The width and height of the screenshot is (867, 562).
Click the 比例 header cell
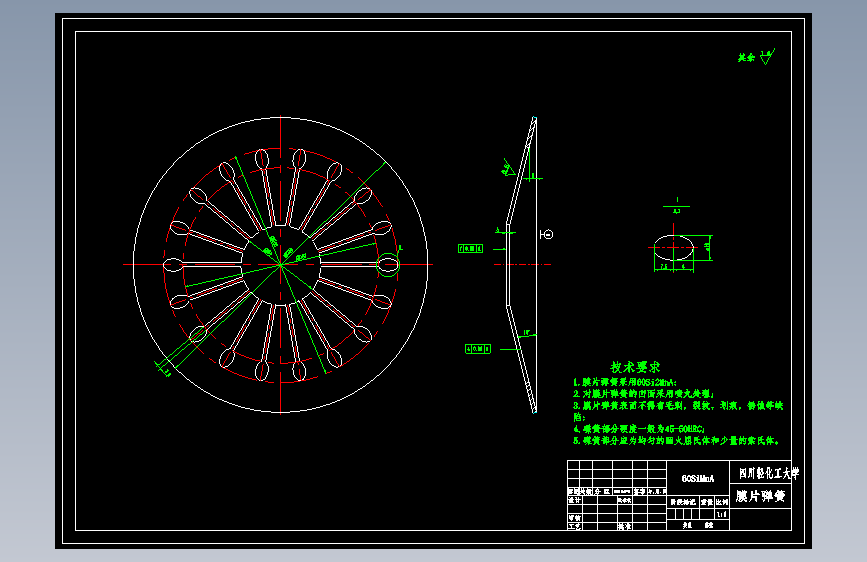(722, 502)
